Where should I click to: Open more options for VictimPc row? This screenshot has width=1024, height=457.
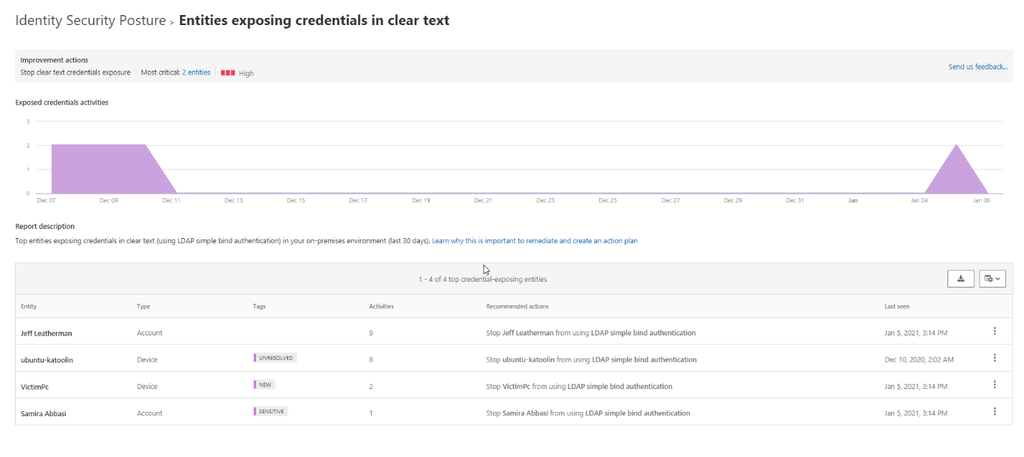[x=995, y=385]
